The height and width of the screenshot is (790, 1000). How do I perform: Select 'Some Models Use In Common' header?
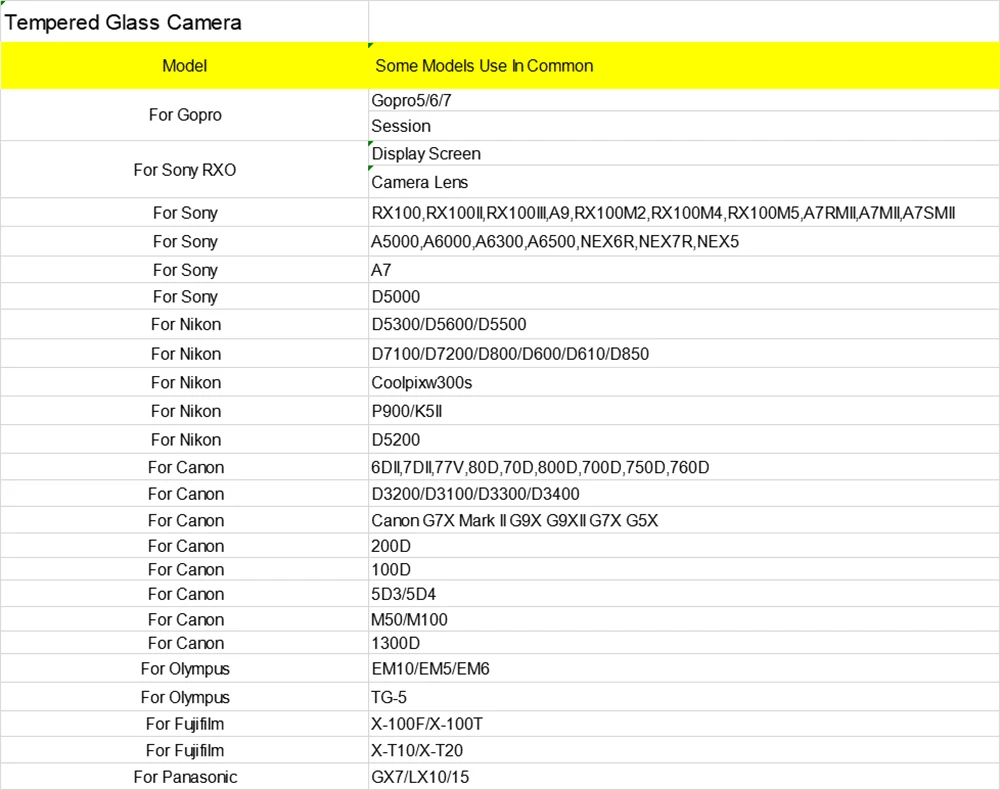point(484,66)
